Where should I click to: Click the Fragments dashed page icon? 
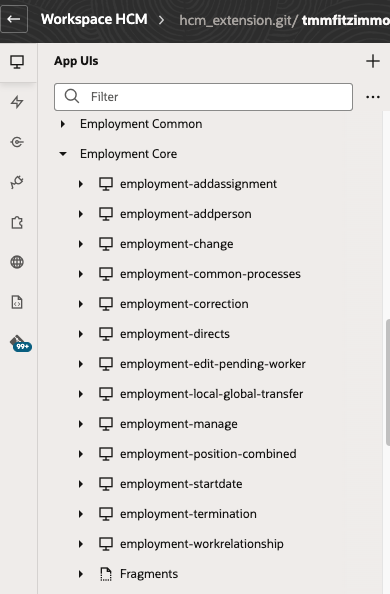(x=106, y=574)
